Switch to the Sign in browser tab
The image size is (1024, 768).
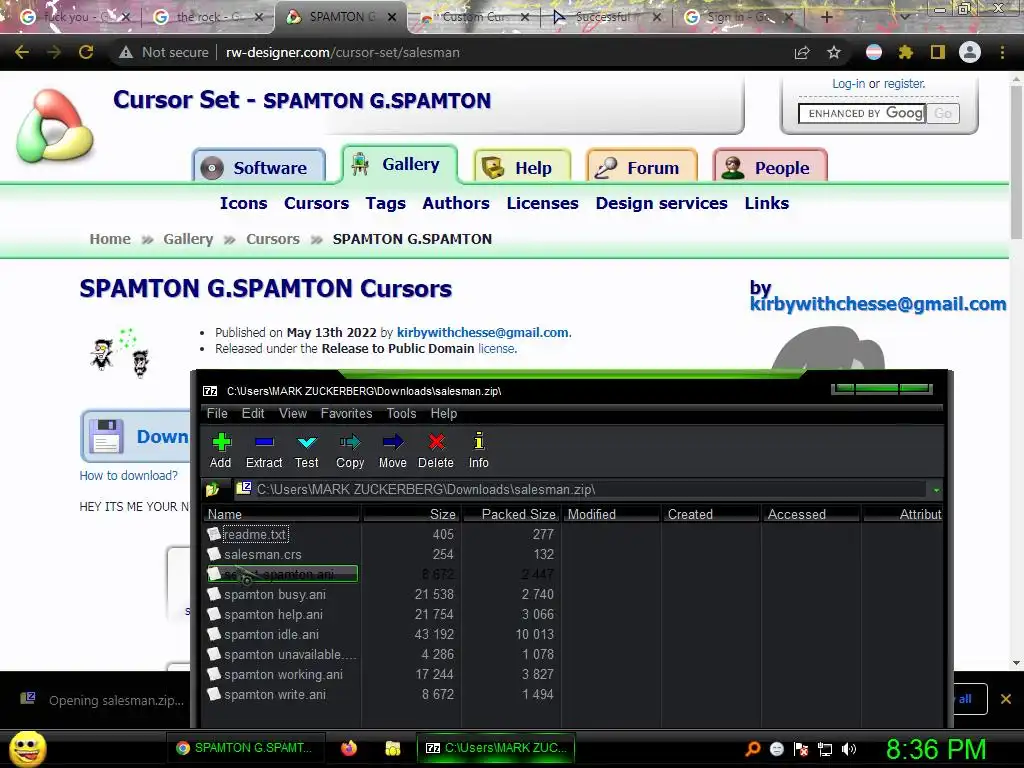coord(737,17)
